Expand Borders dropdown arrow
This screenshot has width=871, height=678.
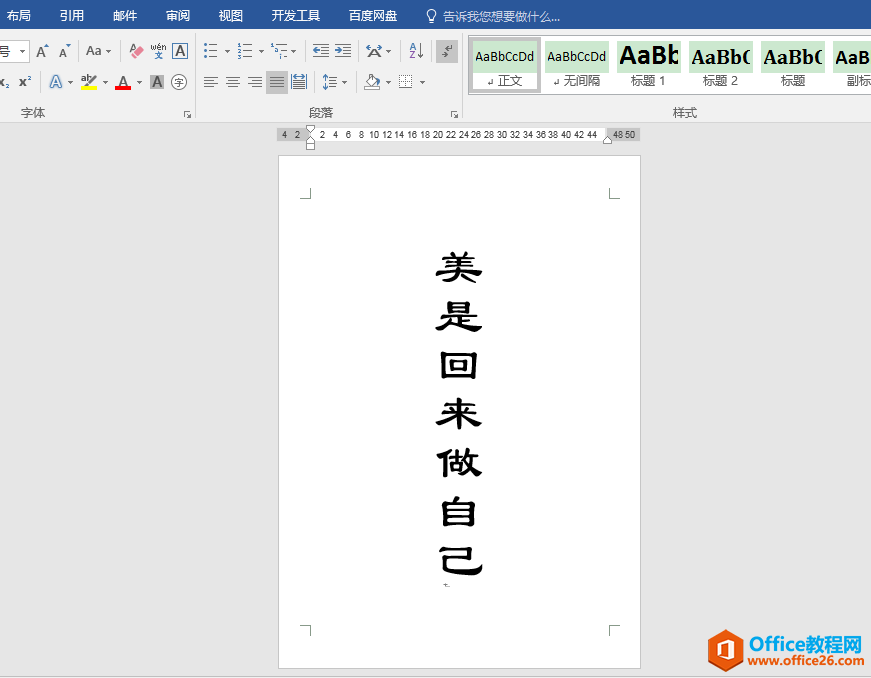pyautogui.click(x=422, y=82)
